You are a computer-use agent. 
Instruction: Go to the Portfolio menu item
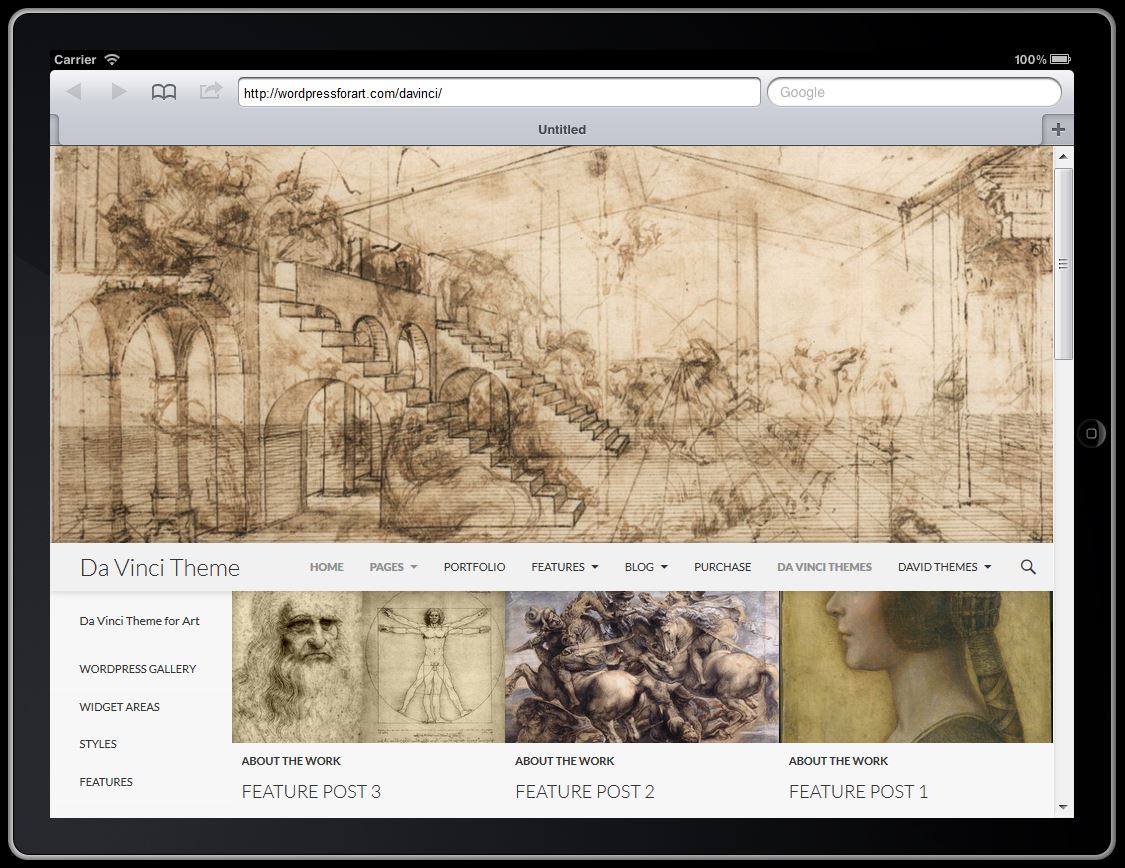coord(474,567)
